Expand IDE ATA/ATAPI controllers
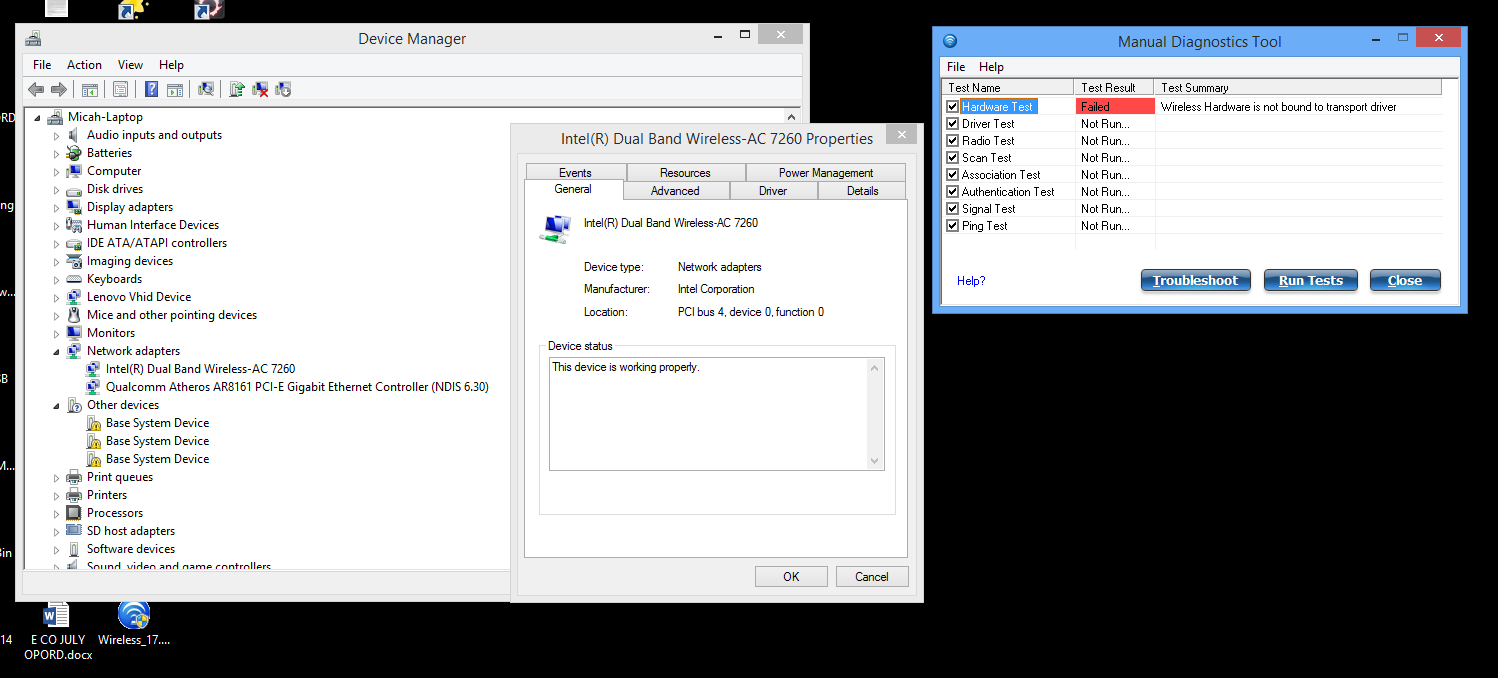Screen dimensions: 1498x678 point(57,243)
